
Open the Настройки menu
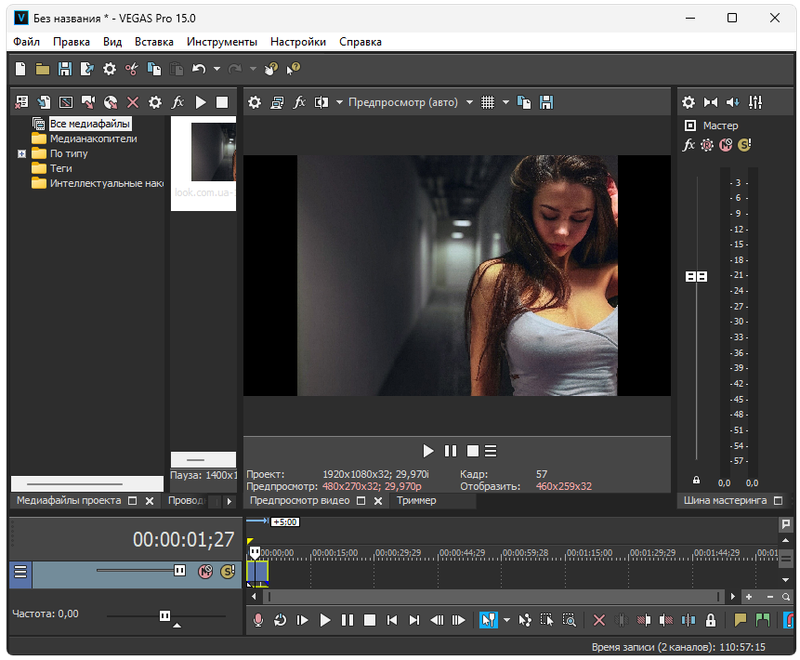(298, 42)
